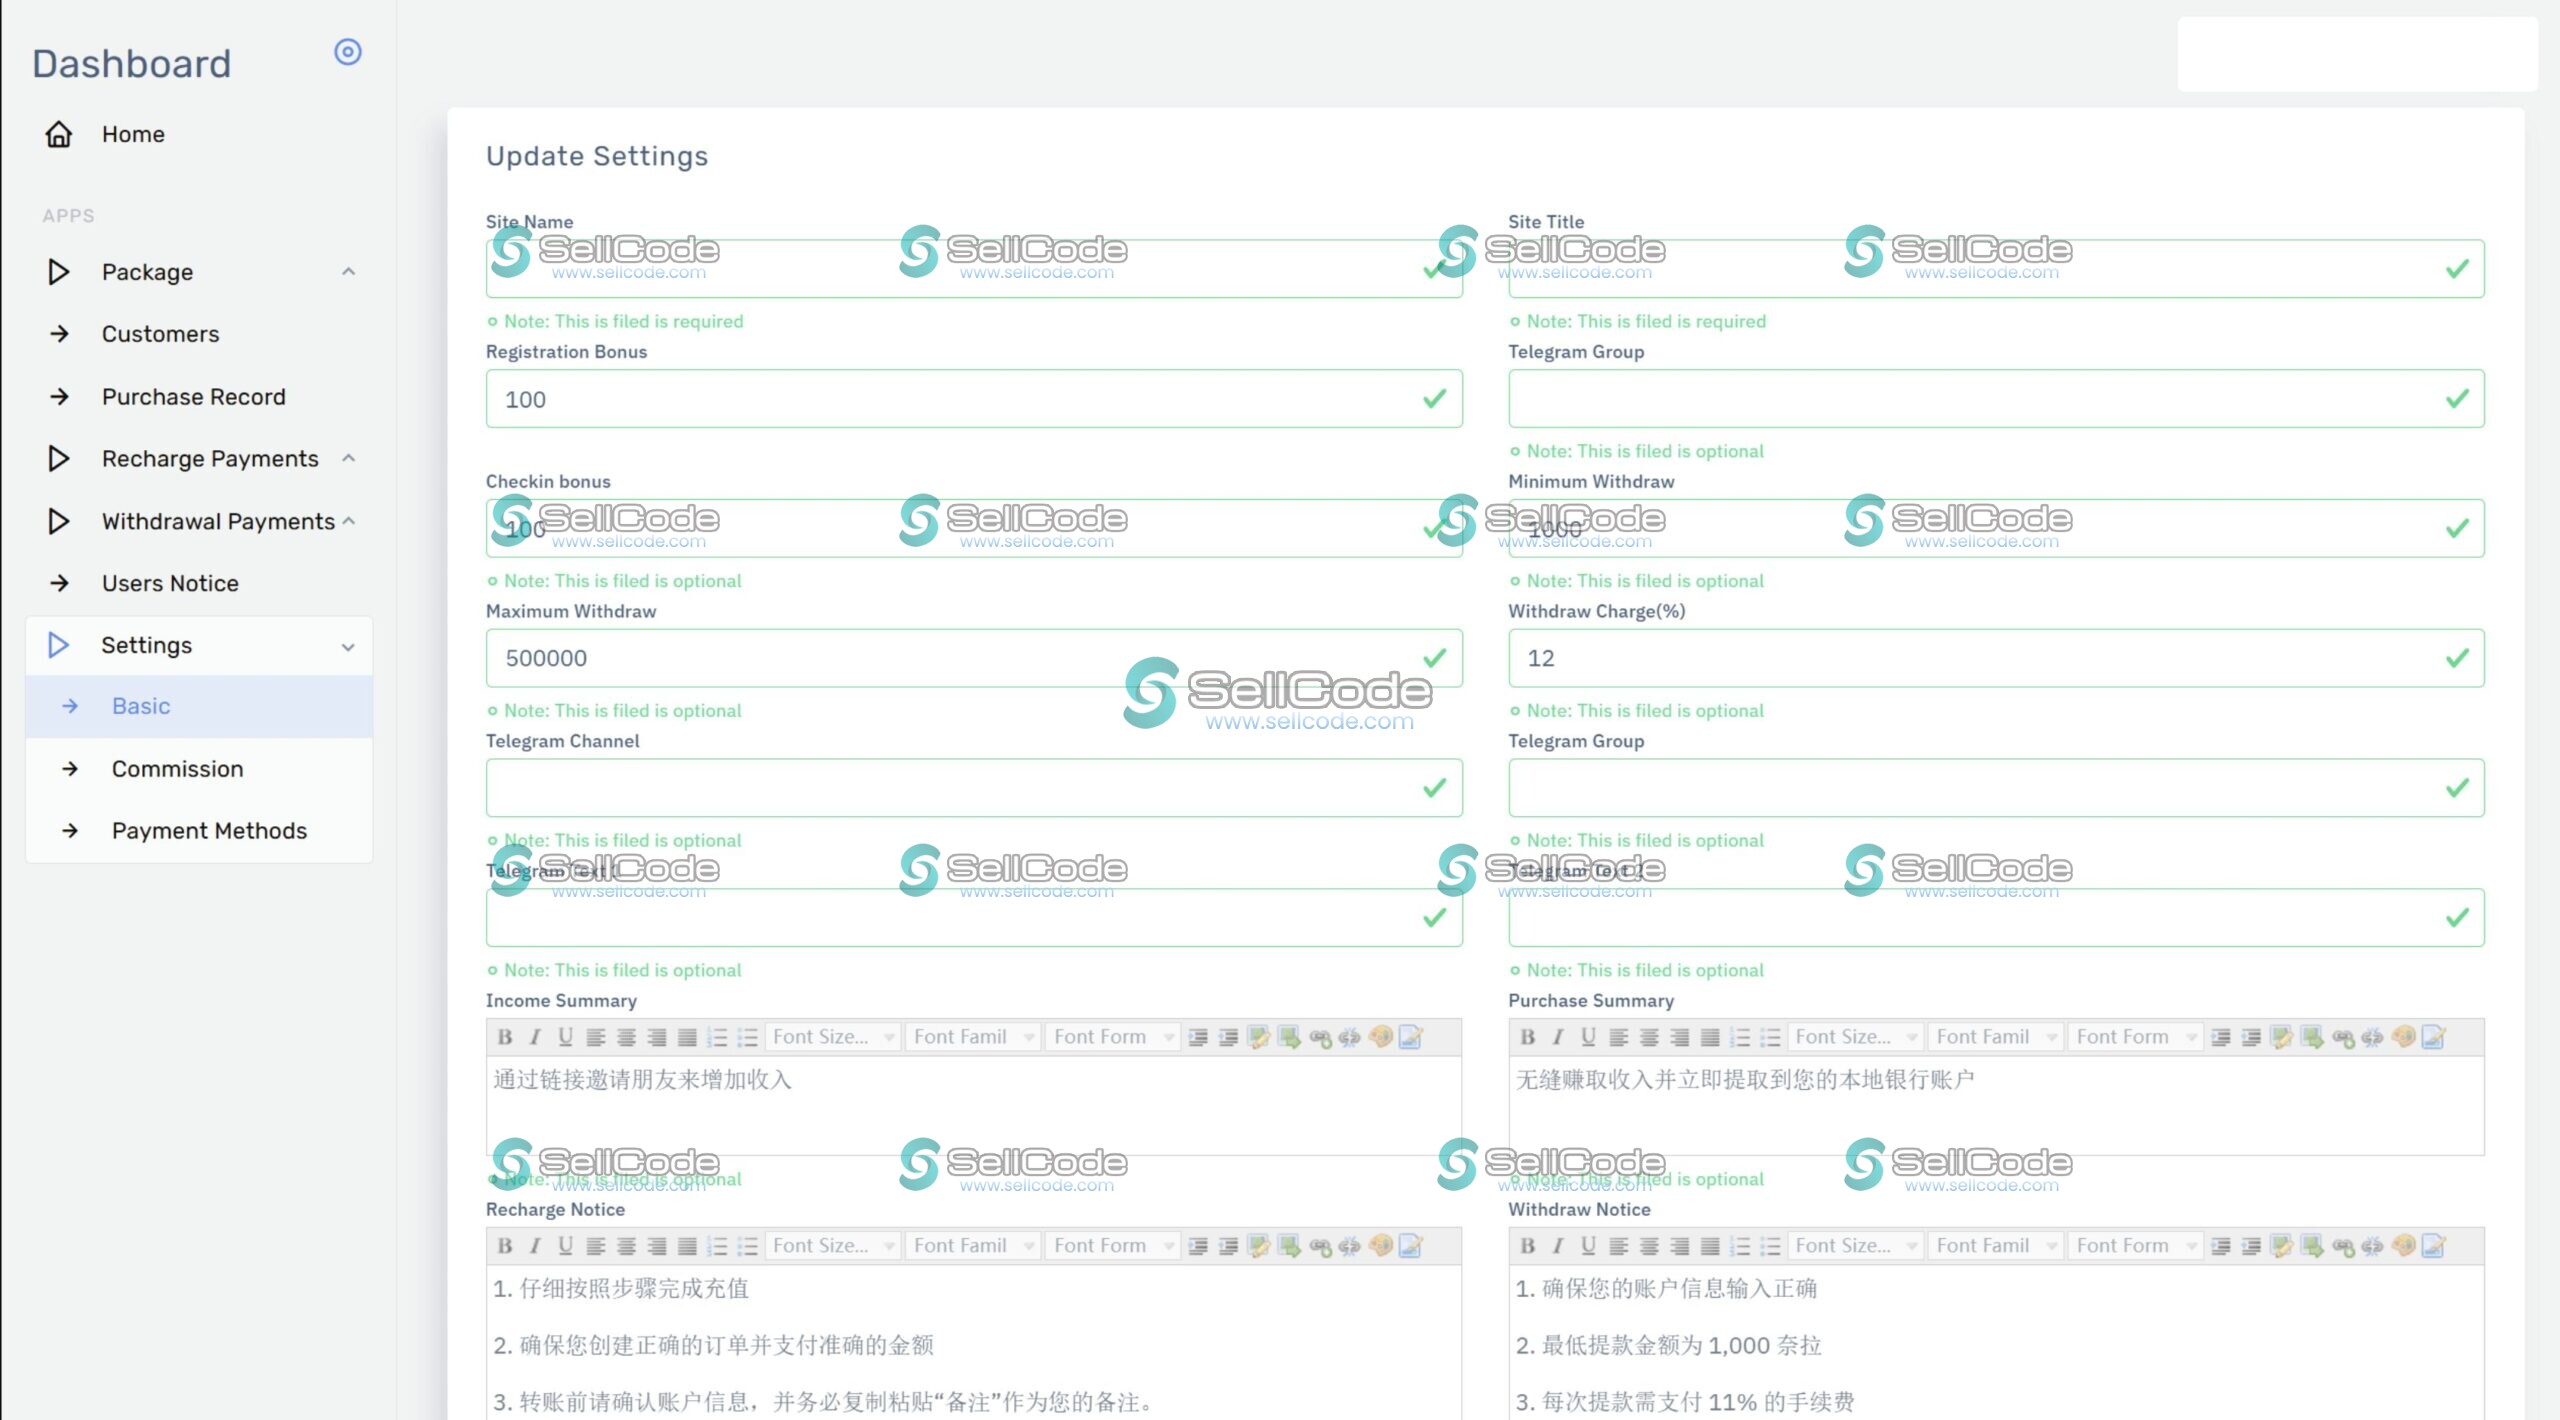Navigate to Users Notice
2560x1420 pixels.
pyautogui.click(x=170, y=583)
